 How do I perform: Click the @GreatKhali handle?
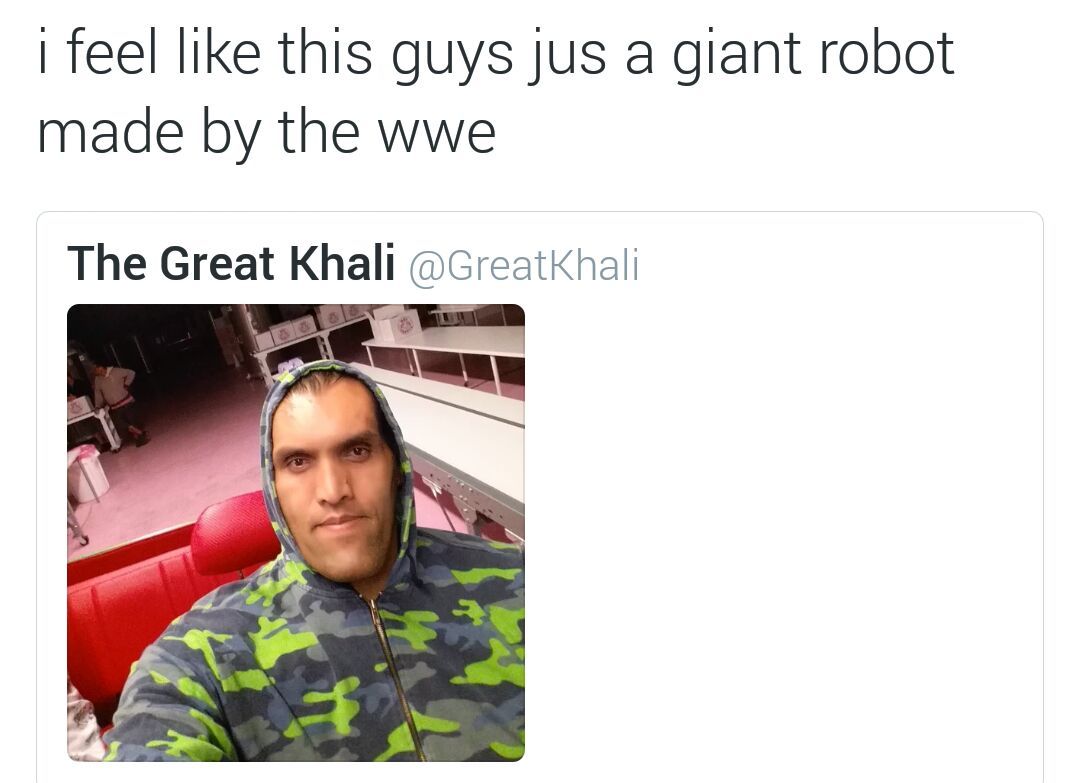(x=524, y=265)
